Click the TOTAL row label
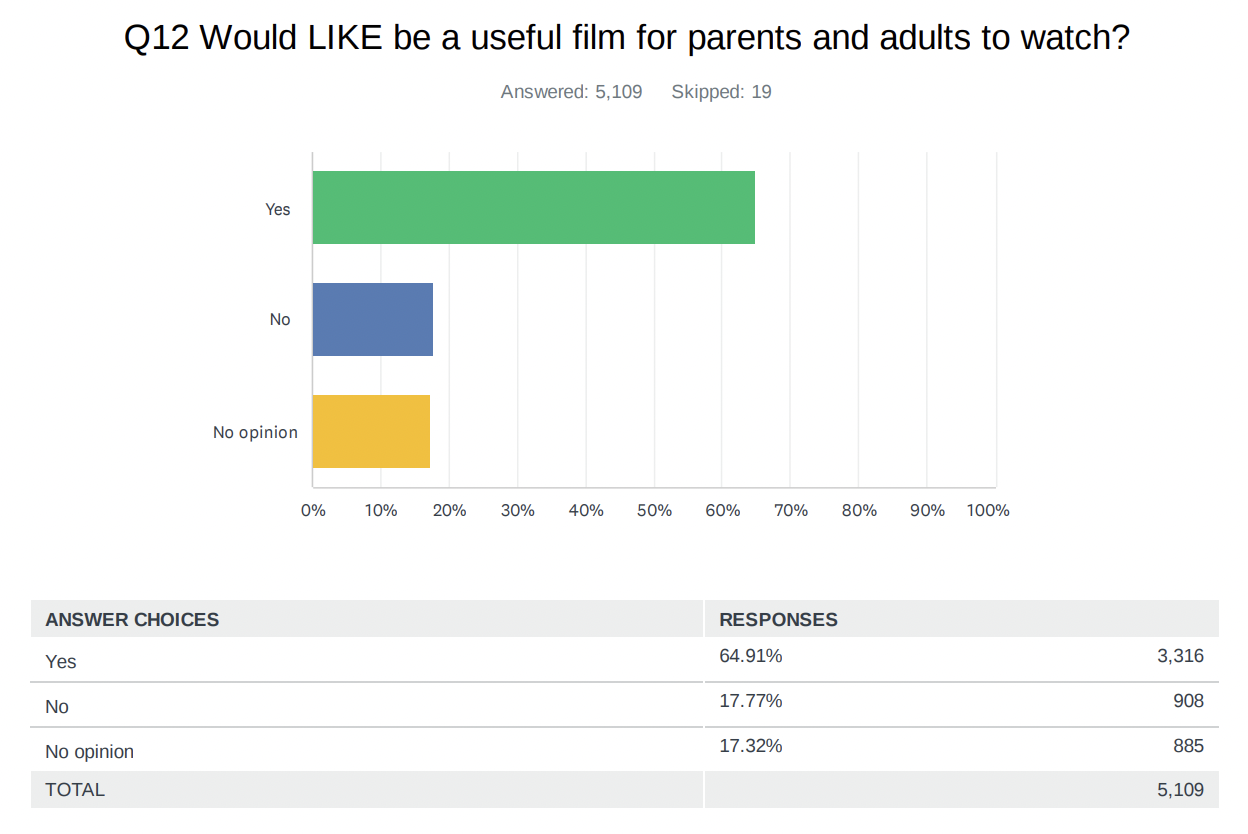 coord(75,790)
